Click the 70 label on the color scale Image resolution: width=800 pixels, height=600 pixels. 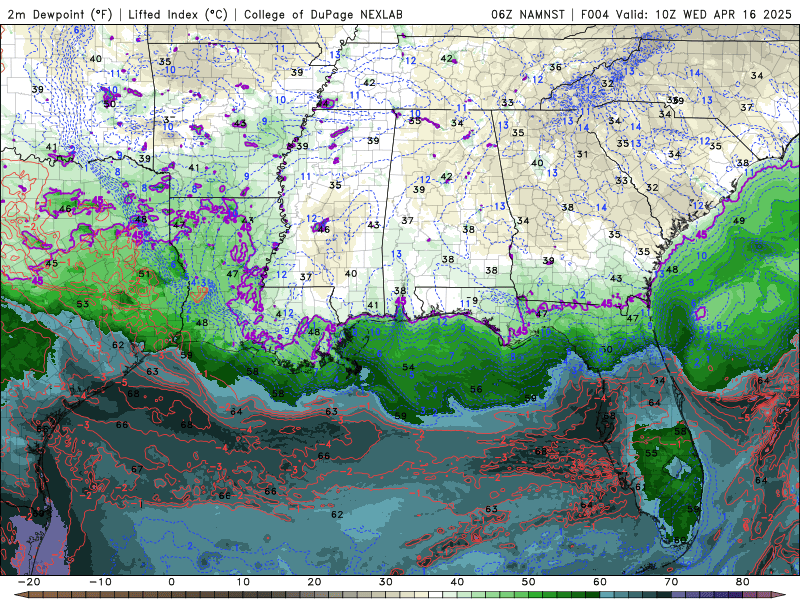pos(671,582)
